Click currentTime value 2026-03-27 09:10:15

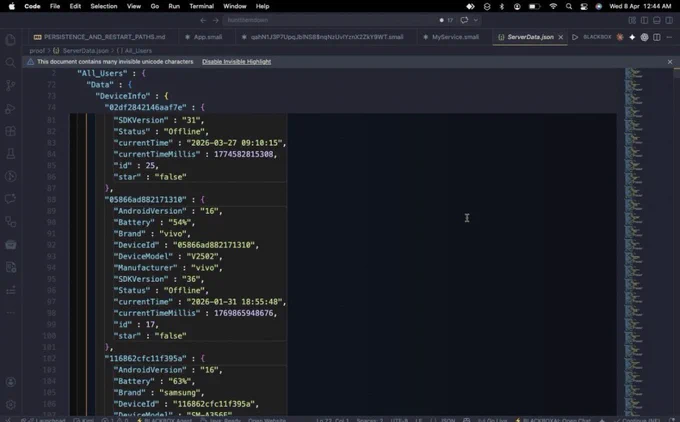234,143
